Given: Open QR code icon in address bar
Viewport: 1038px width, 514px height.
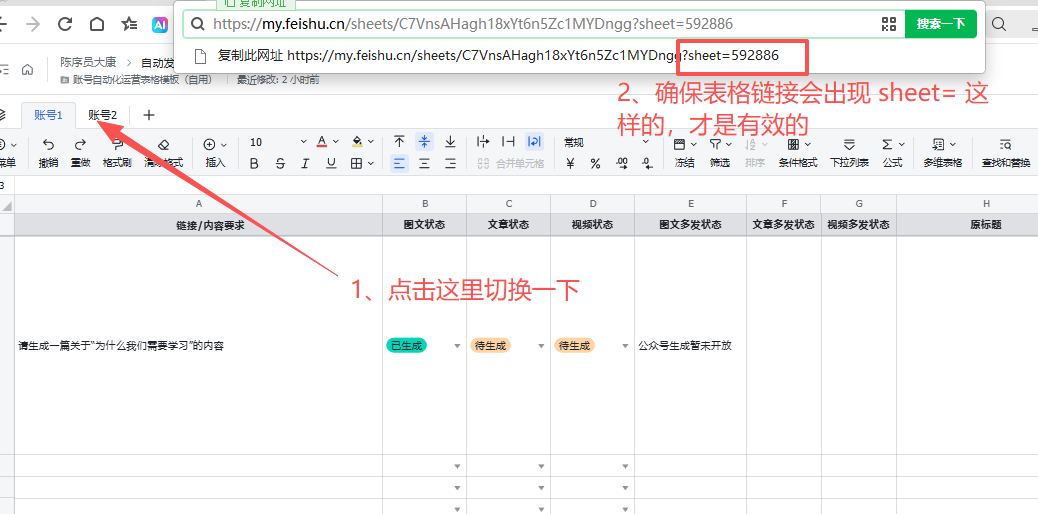Looking at the screenshot, I should pos(888,25).
